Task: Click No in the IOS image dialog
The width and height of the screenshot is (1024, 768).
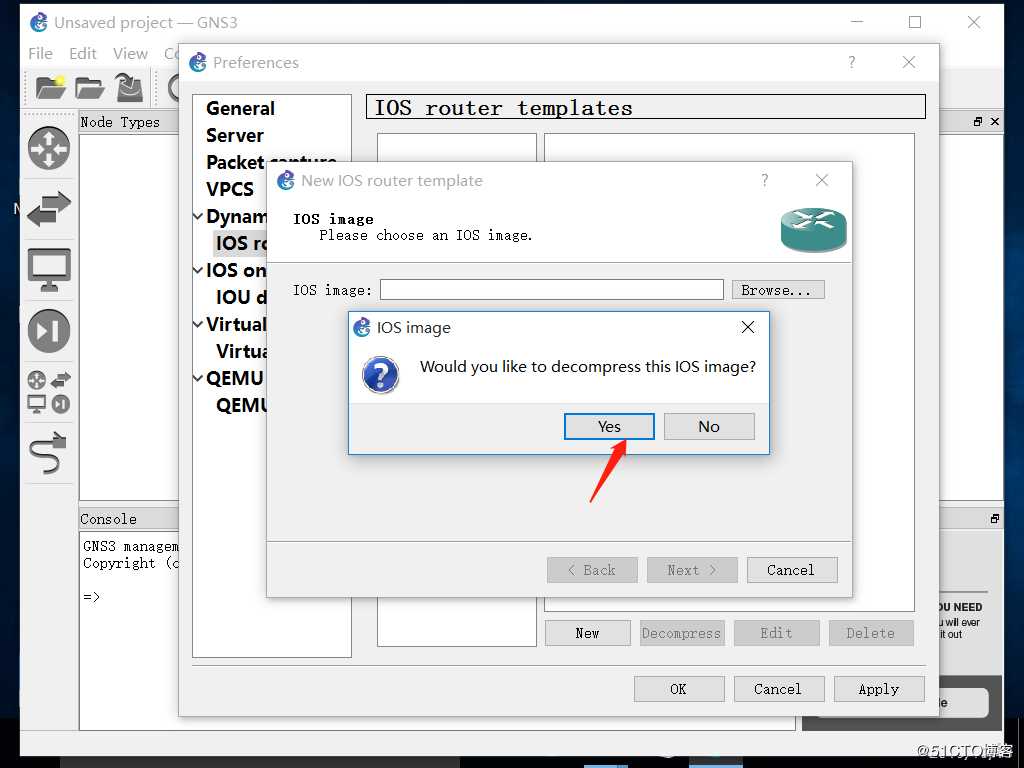Action: coord(709,426)
